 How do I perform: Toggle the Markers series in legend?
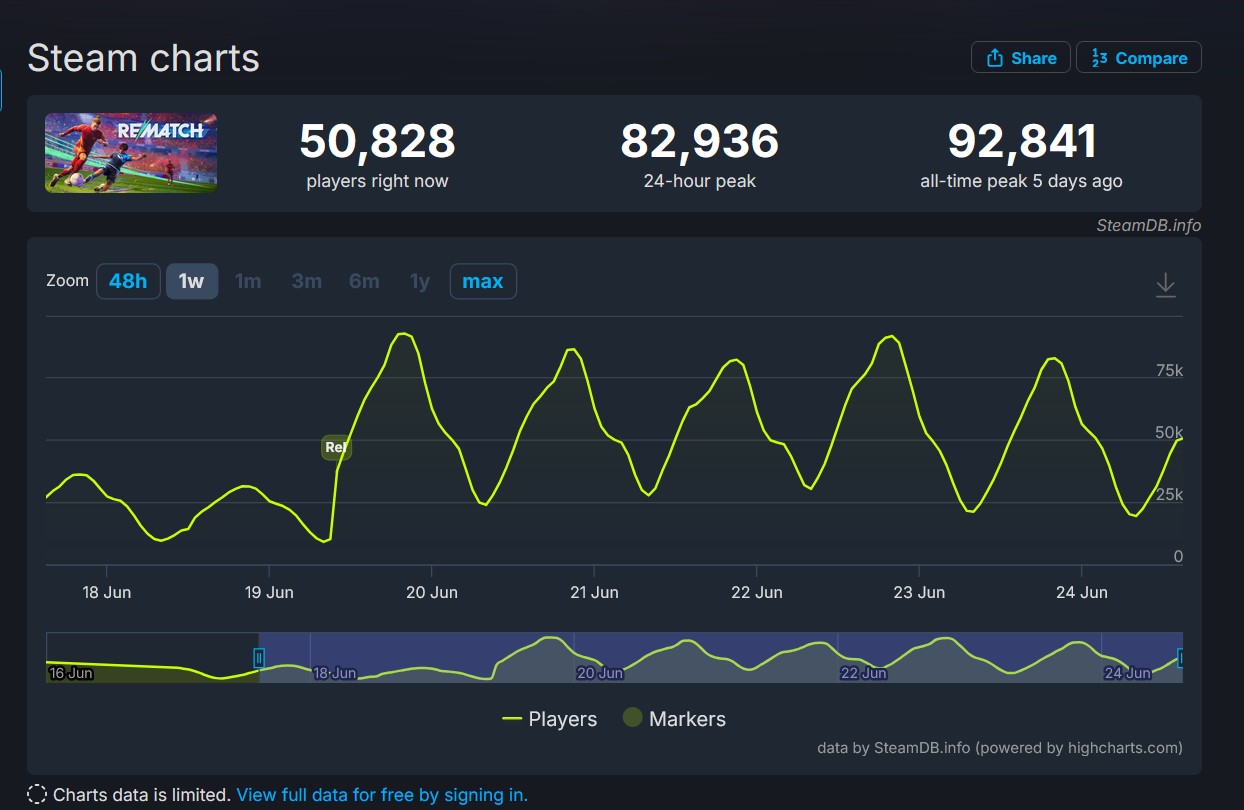coord(674,719)
